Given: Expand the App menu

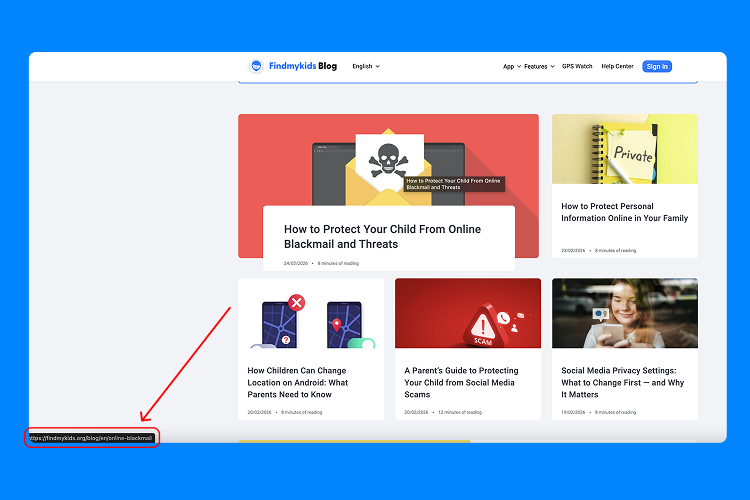Looking at the screenshot, I should click(511, 66).
